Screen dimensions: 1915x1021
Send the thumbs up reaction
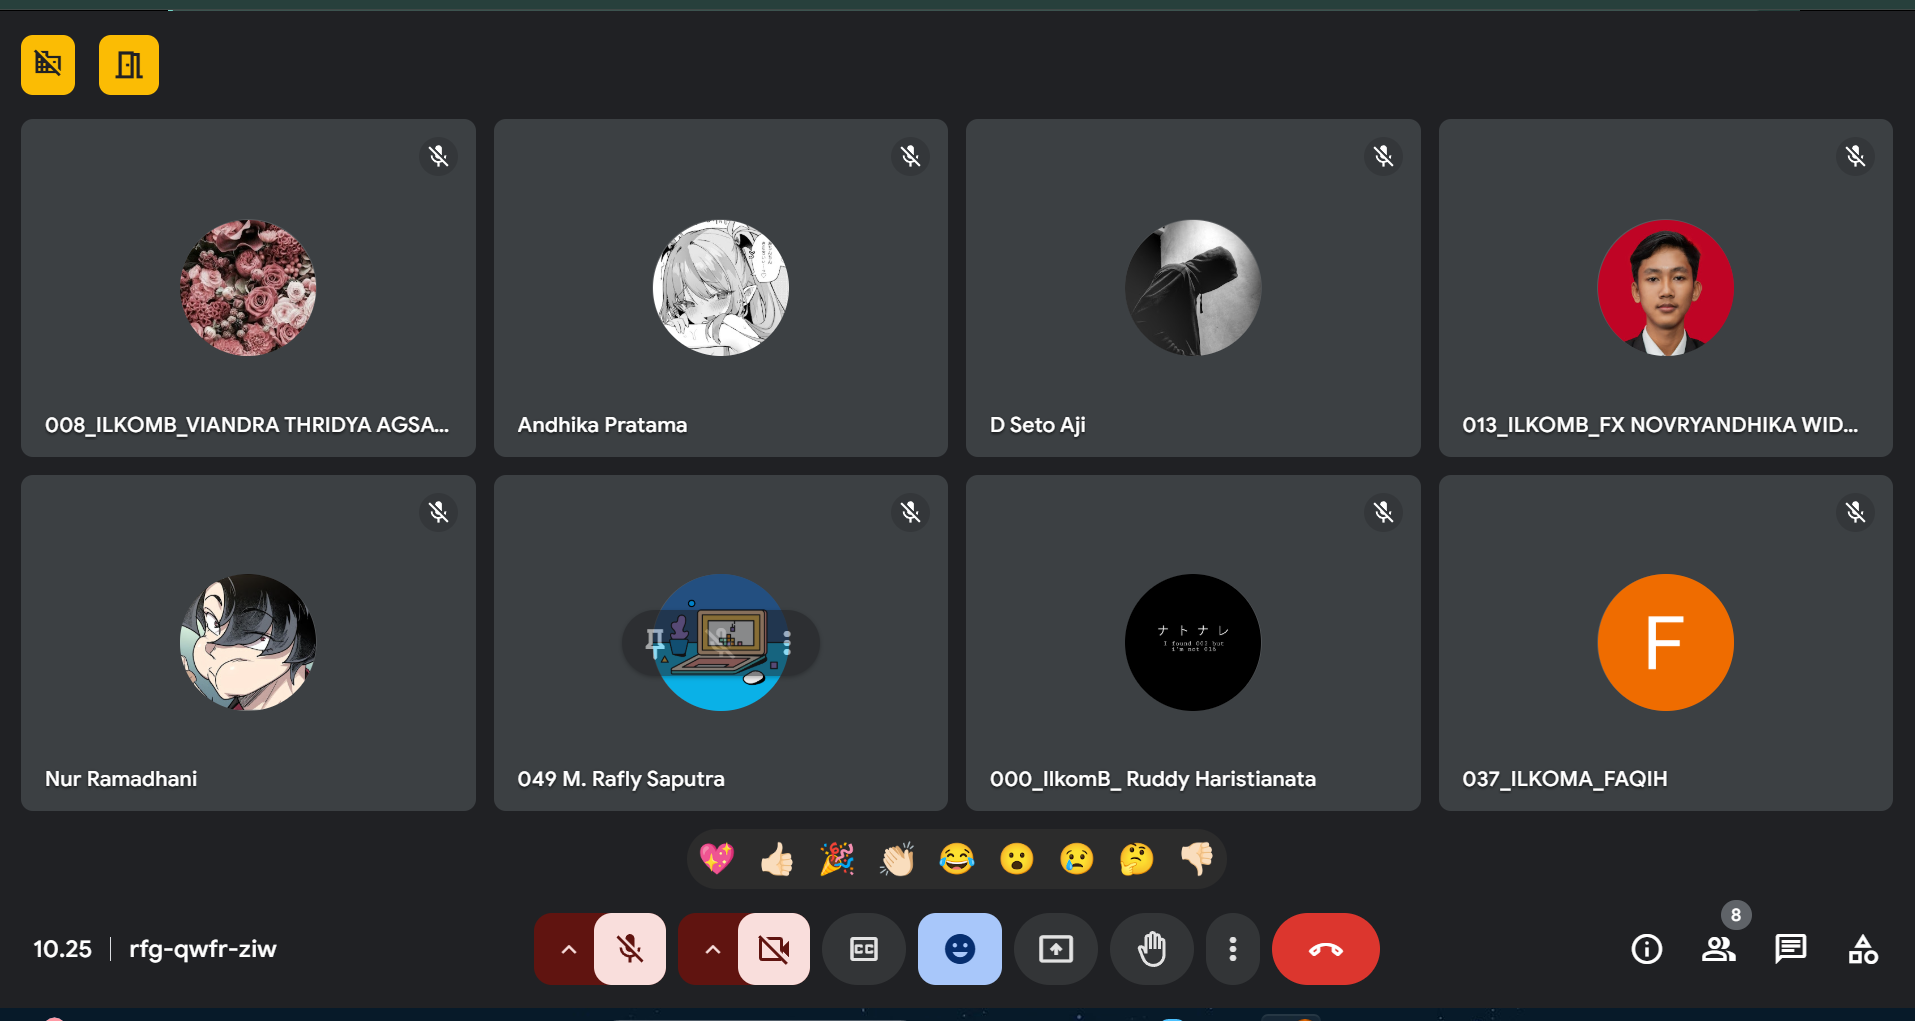tap(777, 859)
